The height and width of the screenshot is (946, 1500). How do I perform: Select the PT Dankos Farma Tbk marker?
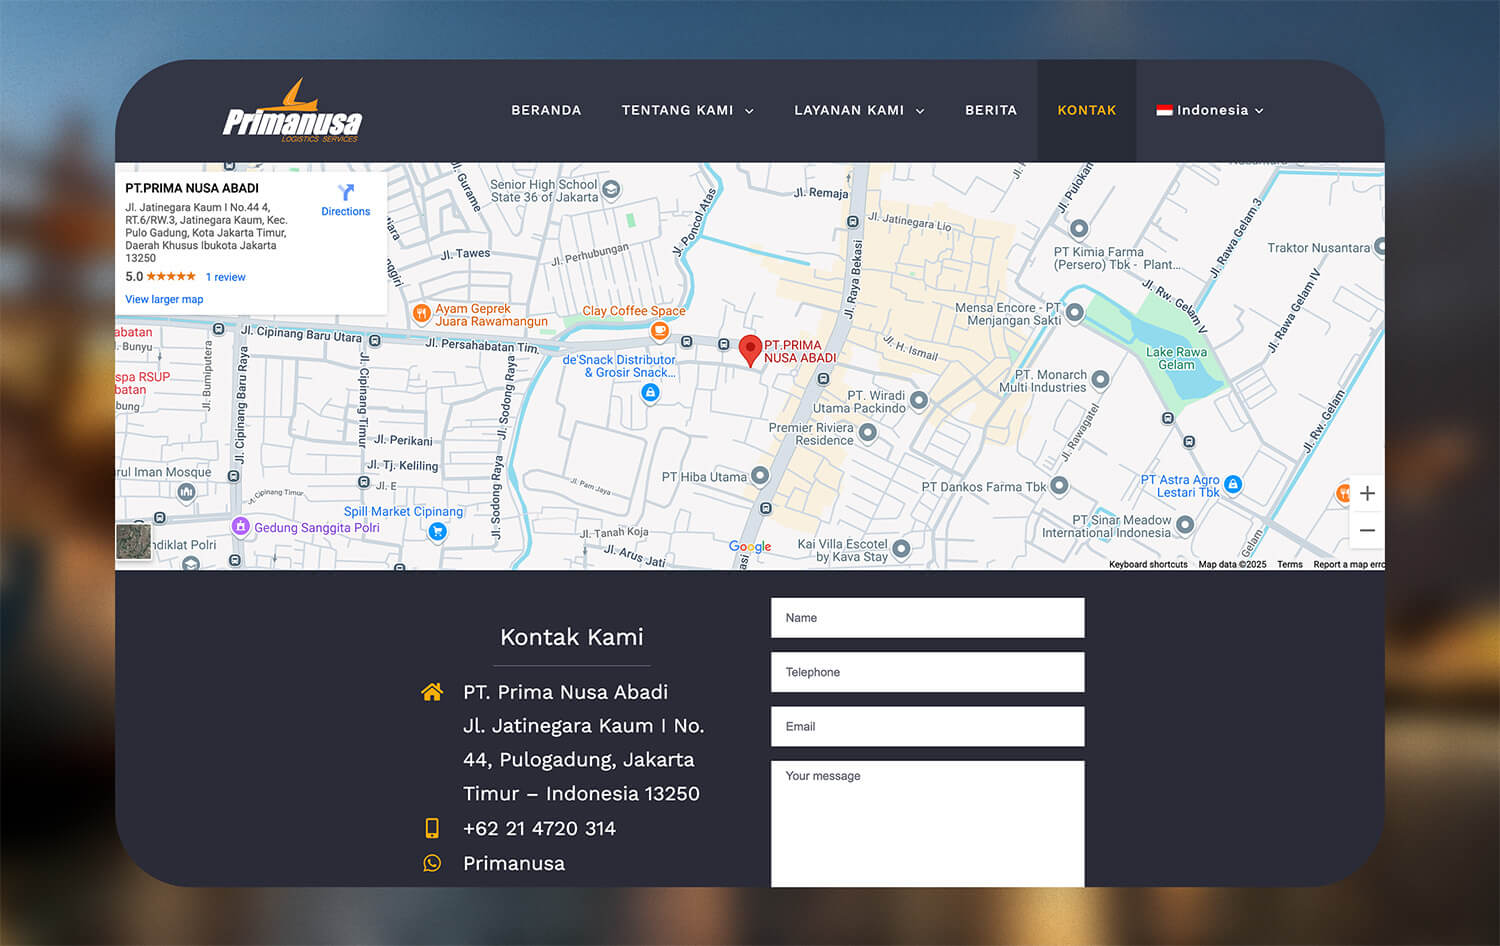point(1059,486)
